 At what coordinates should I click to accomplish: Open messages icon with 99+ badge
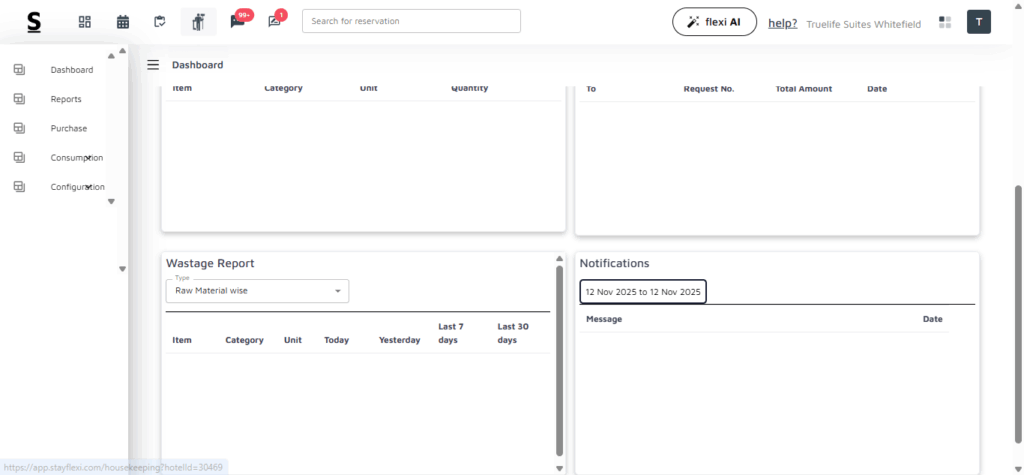tap(238, 22)
